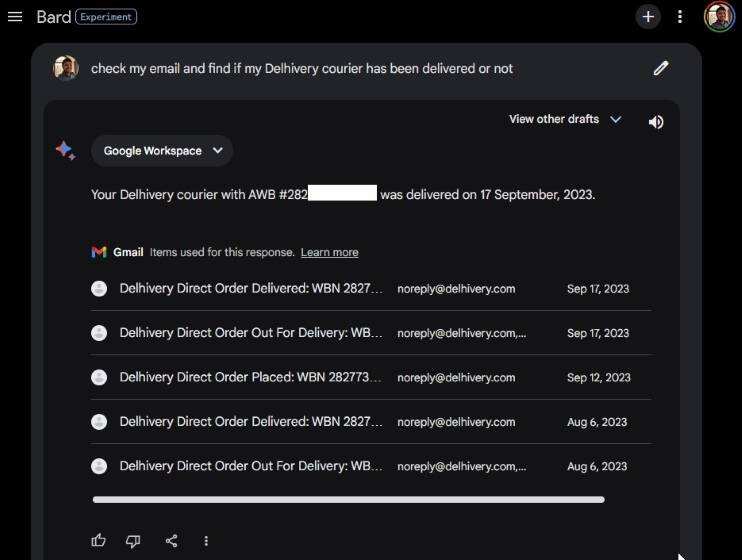This screenshot has height=560, width=742.
Task: Start a new chat with plus icon
Action: click(x=648, y=17)
